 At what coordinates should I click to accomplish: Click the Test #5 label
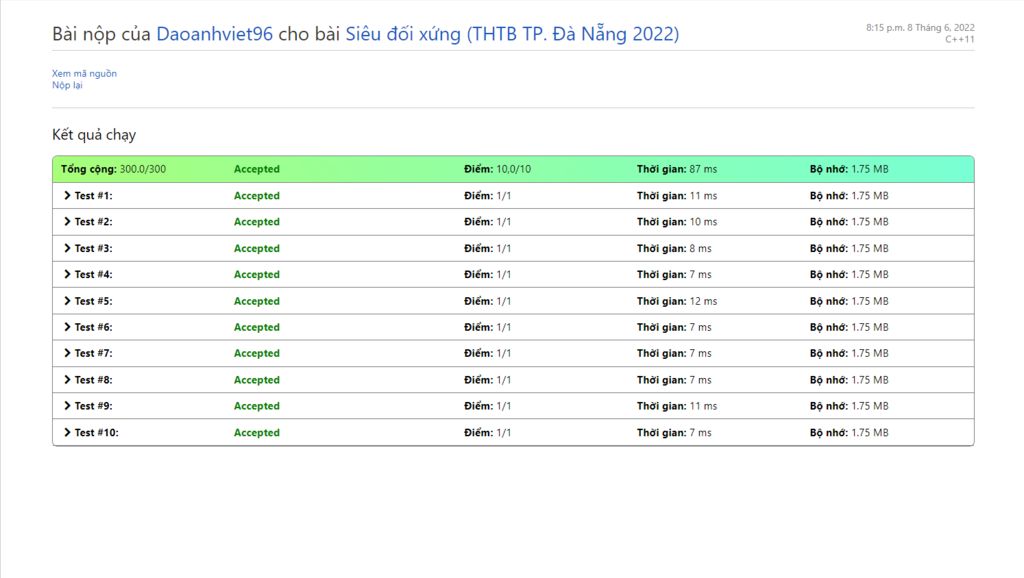[93, 301]
